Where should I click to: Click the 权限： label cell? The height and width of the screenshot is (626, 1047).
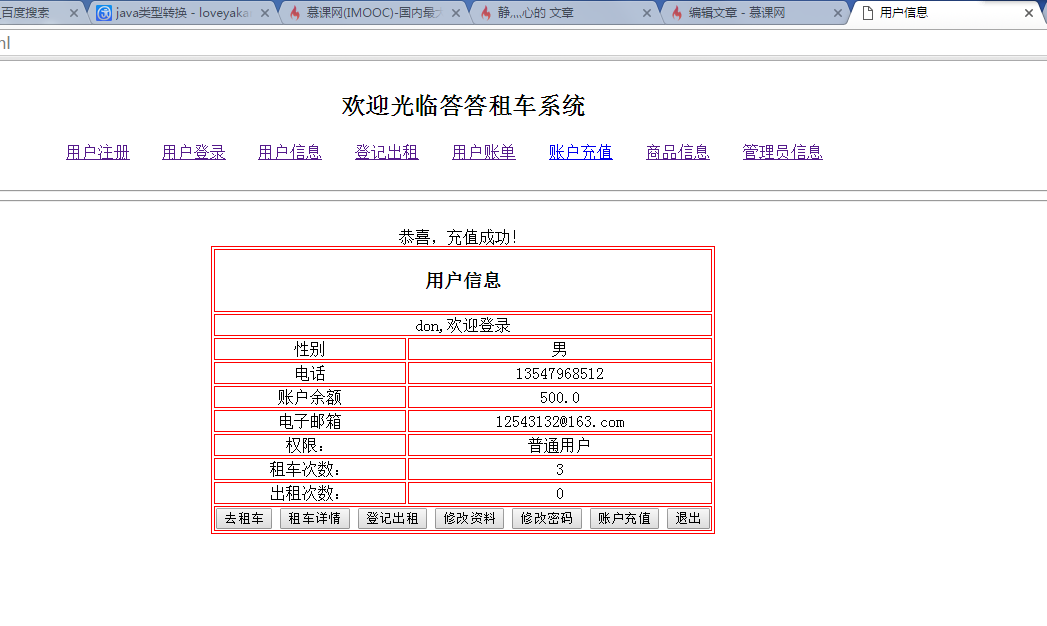[x=310, y=445]
